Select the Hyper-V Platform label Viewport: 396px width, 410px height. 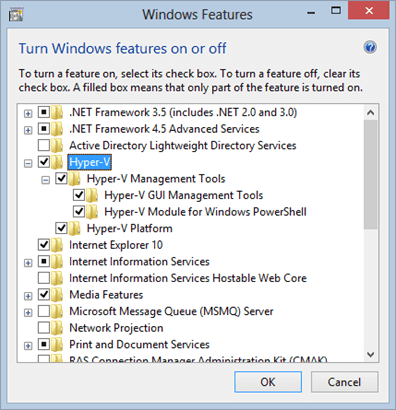click(130, 229)
